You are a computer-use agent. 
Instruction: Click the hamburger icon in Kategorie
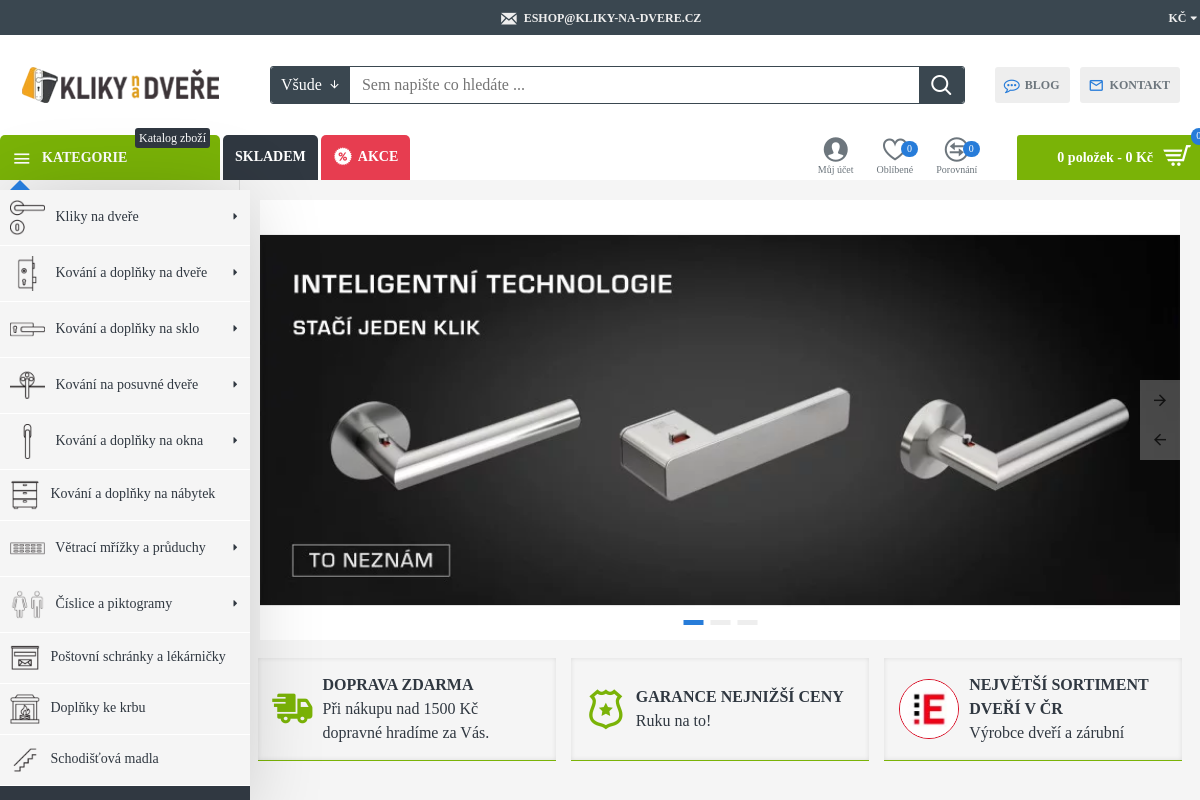coord(22,158)
